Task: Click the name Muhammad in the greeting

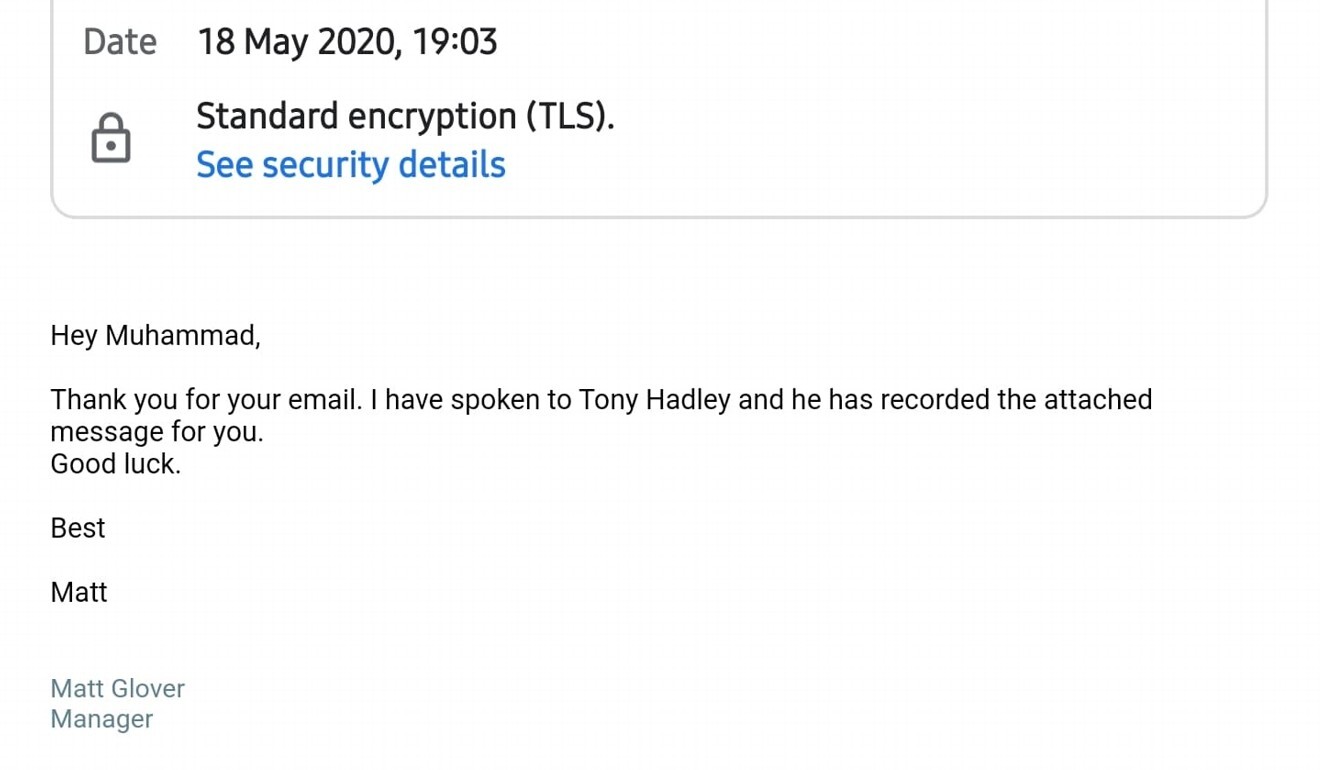Action: pos(183,336)
